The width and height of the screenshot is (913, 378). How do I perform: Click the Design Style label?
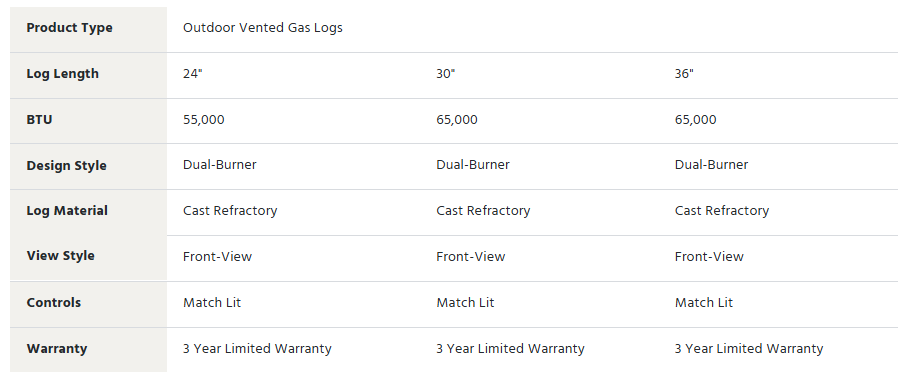(x=66, y=166)
